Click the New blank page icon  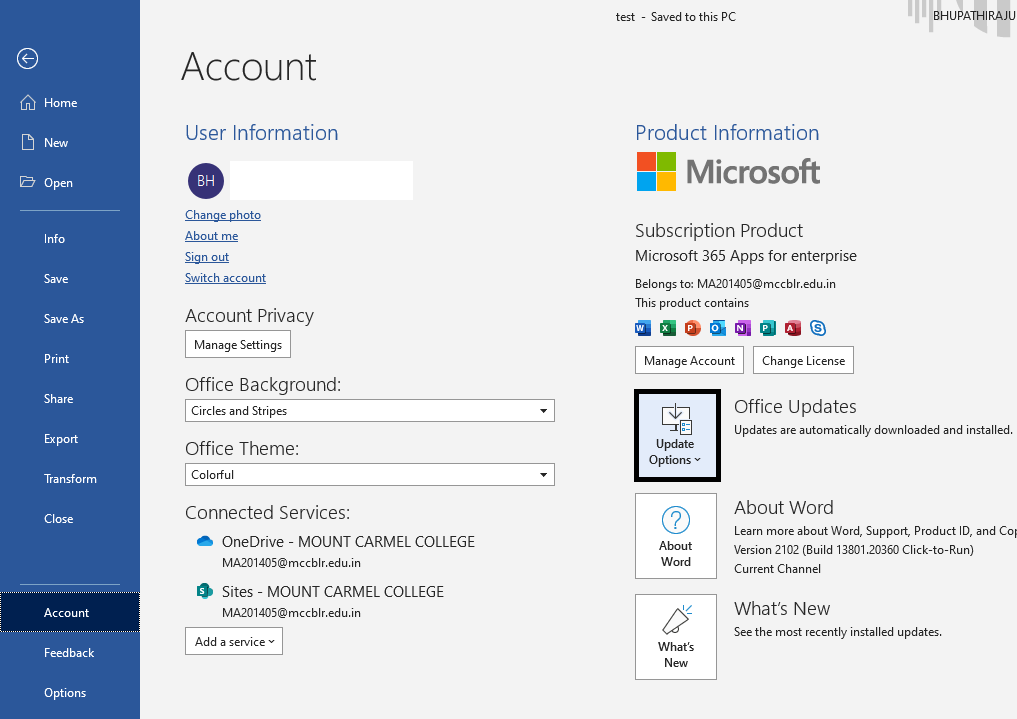point(28,143)
